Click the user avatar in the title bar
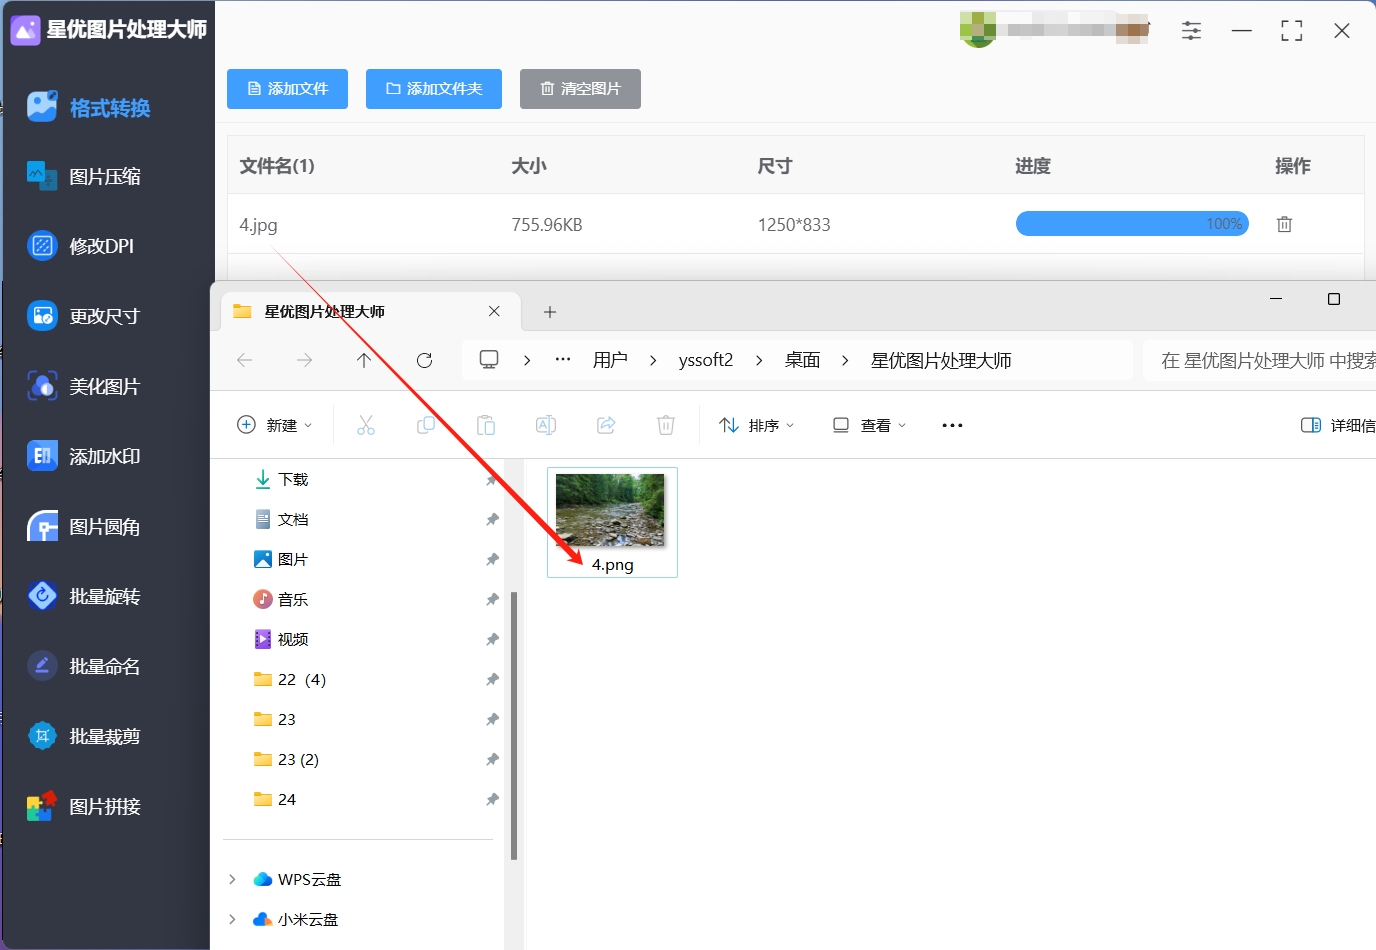Screen dimensions: 1376x950 click(x=978, y=30)
